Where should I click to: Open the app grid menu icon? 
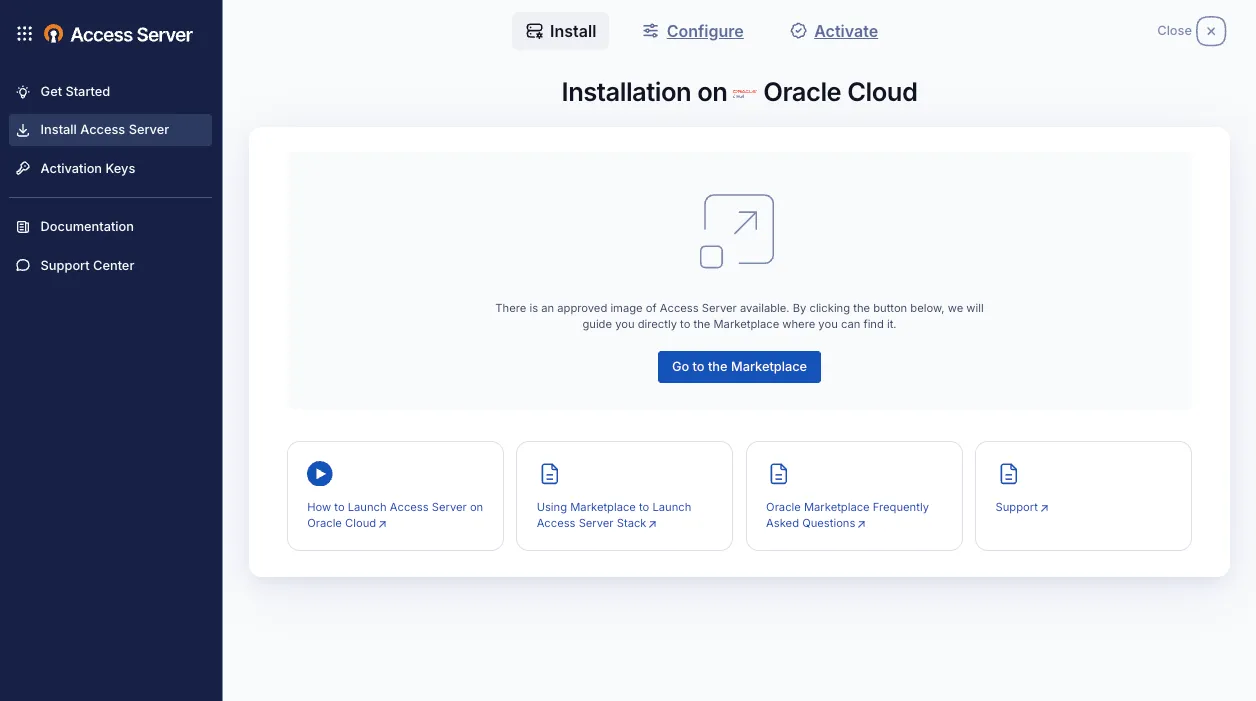pyautogui.click(x=25, y=34)
